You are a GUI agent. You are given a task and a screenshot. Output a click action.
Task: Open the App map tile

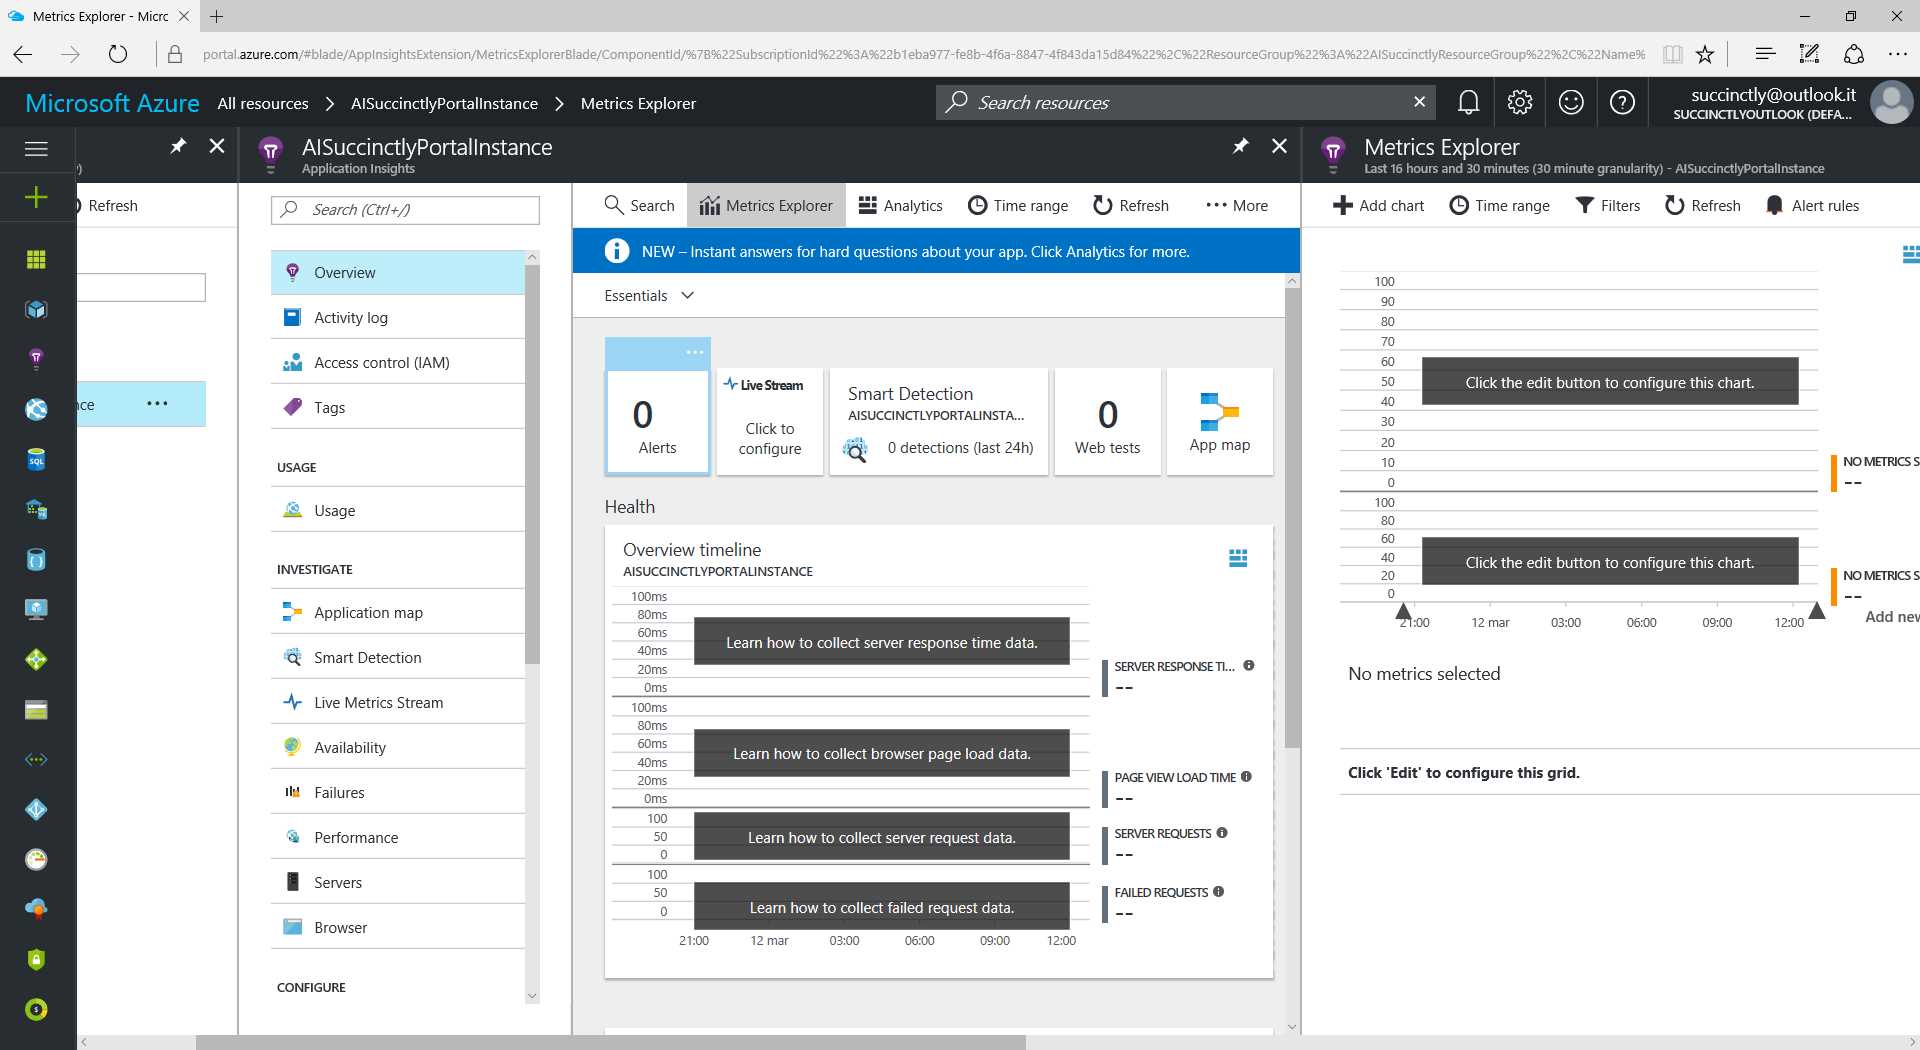pyautogui.click(x=1220, y=422)
